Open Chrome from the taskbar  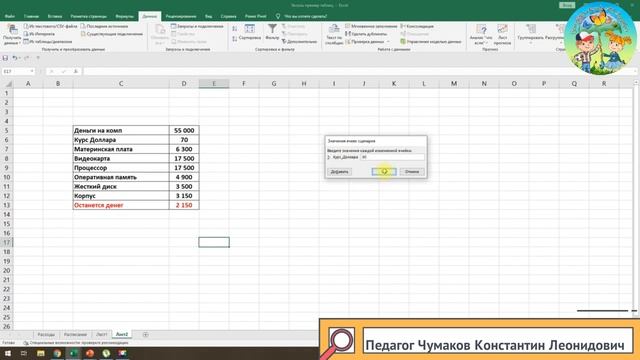tap(57, 353)
